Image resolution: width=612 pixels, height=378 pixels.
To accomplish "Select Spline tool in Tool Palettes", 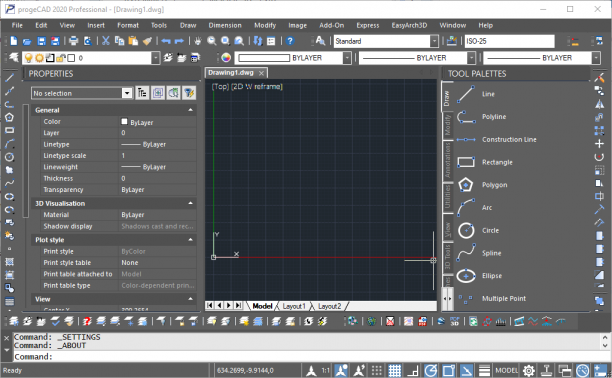I will click(466, 253).
